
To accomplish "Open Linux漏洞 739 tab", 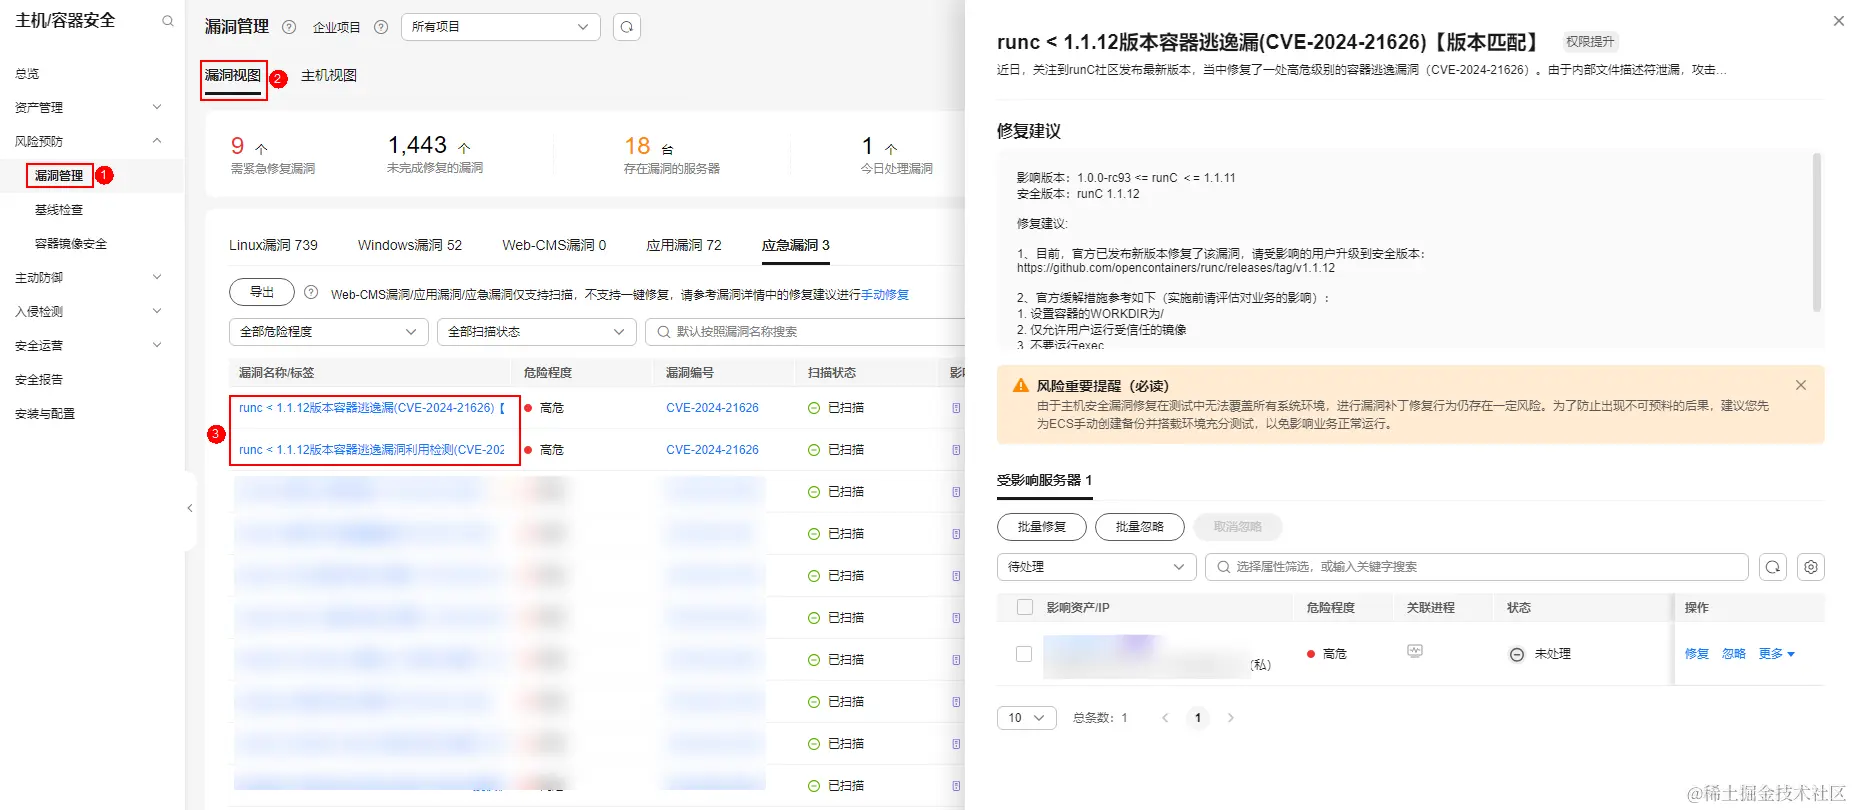I will pos(273,245).
